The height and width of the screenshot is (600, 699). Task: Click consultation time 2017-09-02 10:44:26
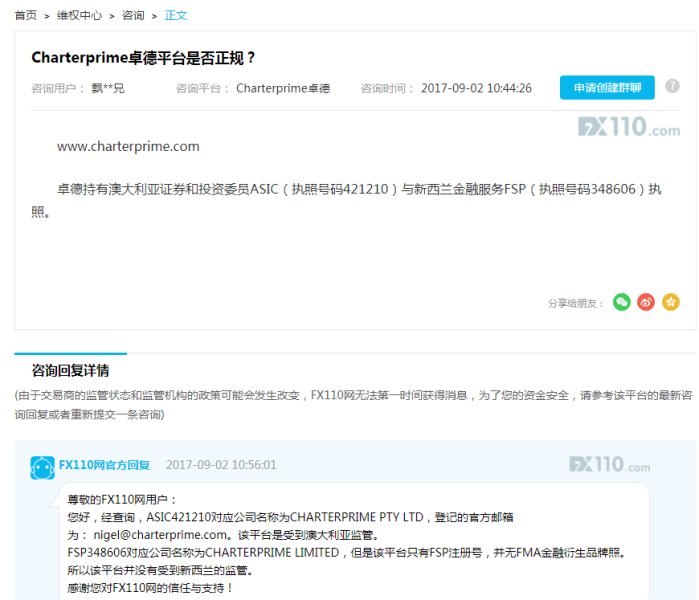click(x=476, y=88)
